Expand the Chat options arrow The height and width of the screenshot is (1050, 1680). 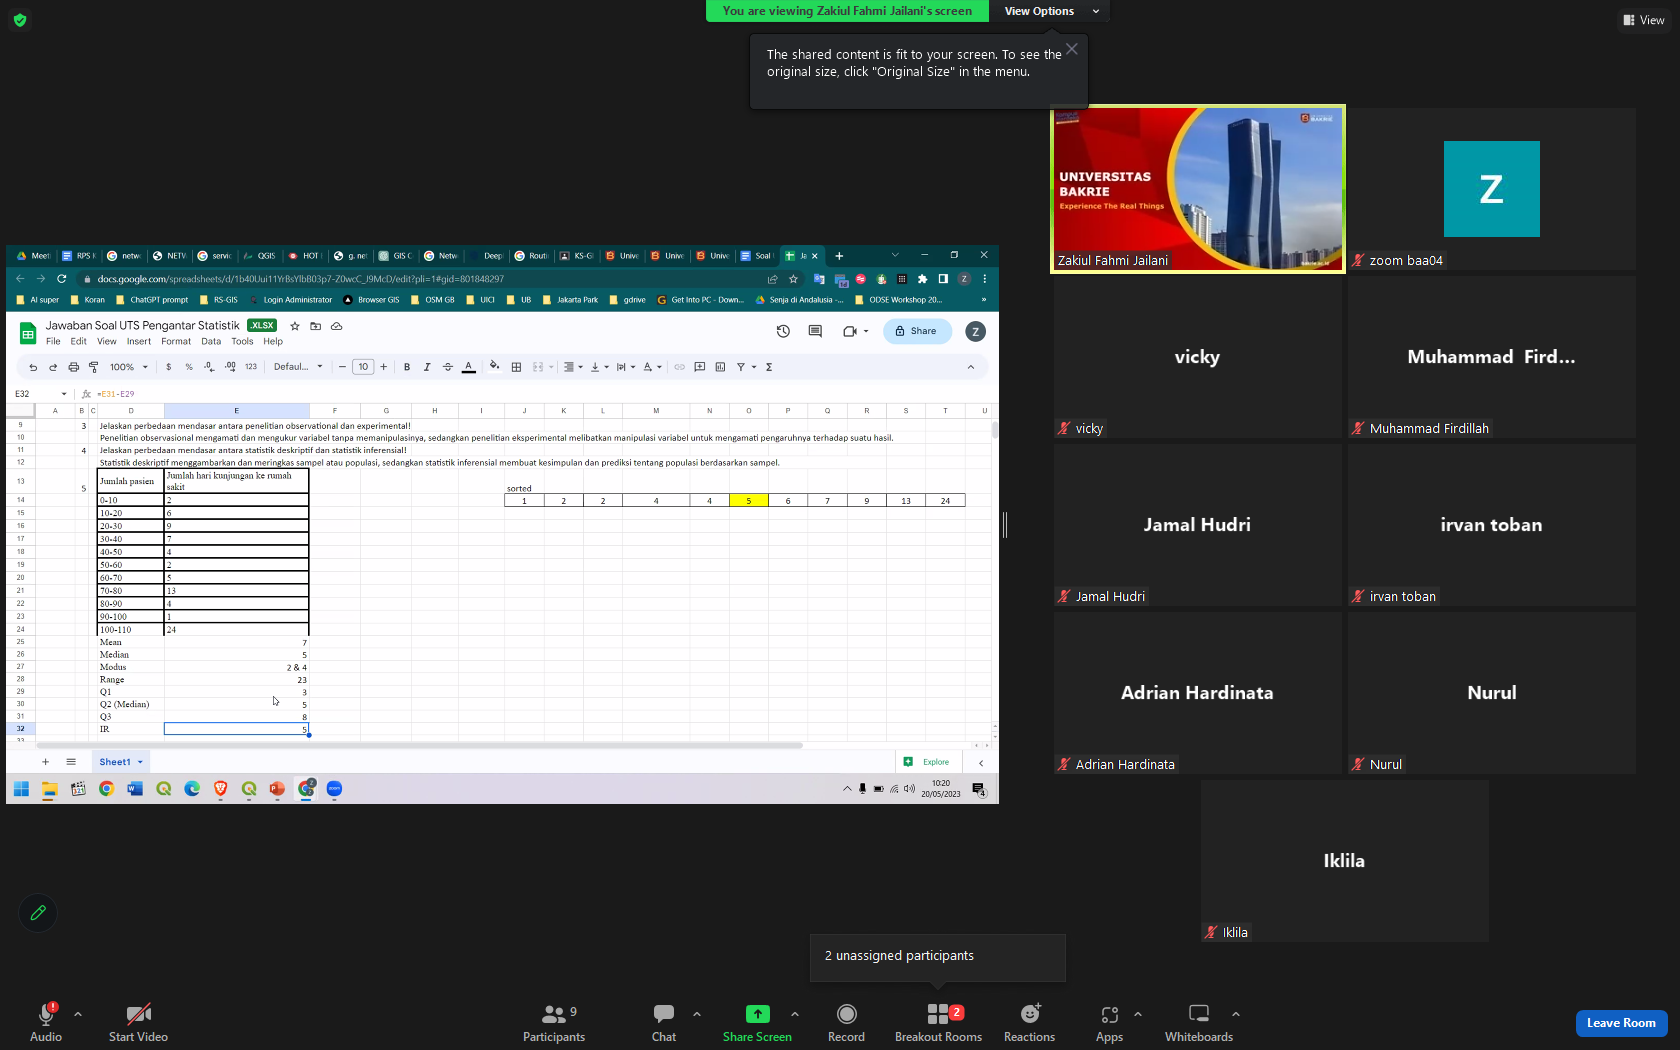tap(697, 1014)
